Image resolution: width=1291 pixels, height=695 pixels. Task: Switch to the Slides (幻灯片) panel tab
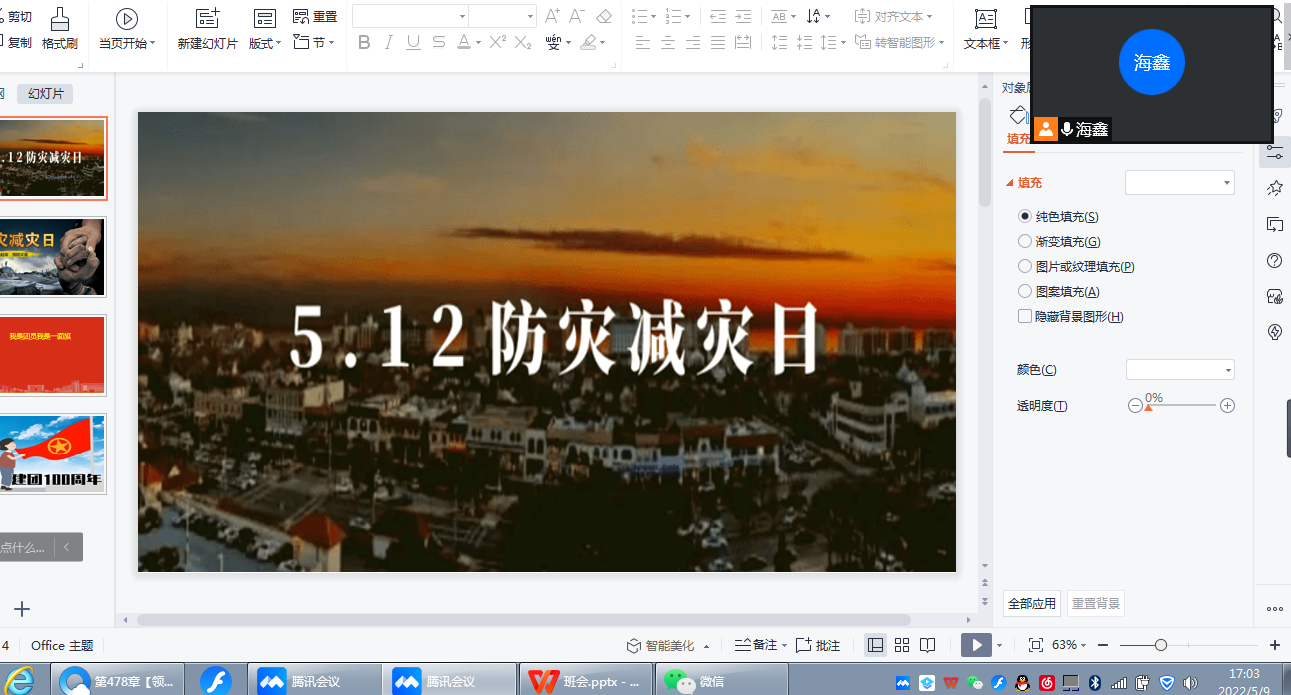pyautogui.click(x=45, y=94)
